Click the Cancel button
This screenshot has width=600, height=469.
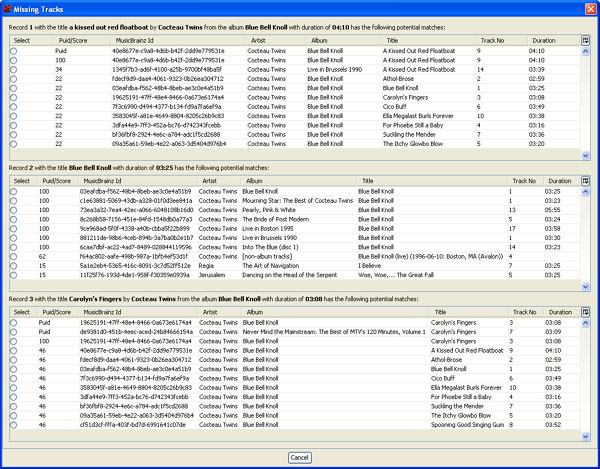(x=300, y=458)
